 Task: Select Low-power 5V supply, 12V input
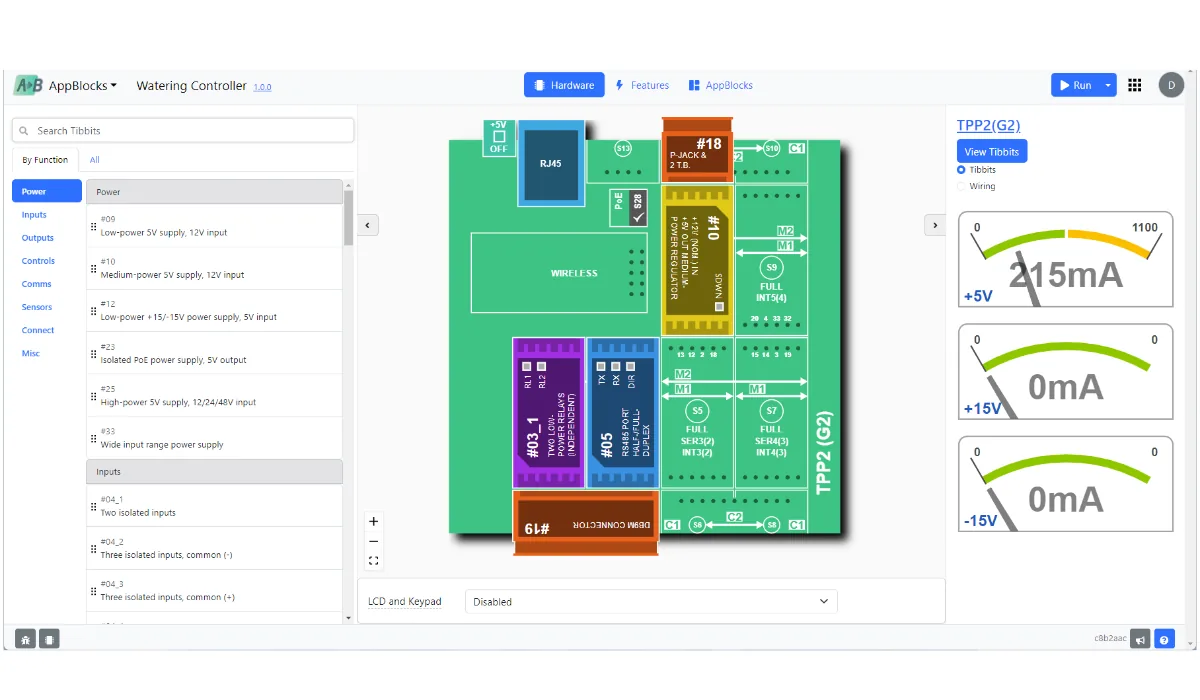(214, 226)
